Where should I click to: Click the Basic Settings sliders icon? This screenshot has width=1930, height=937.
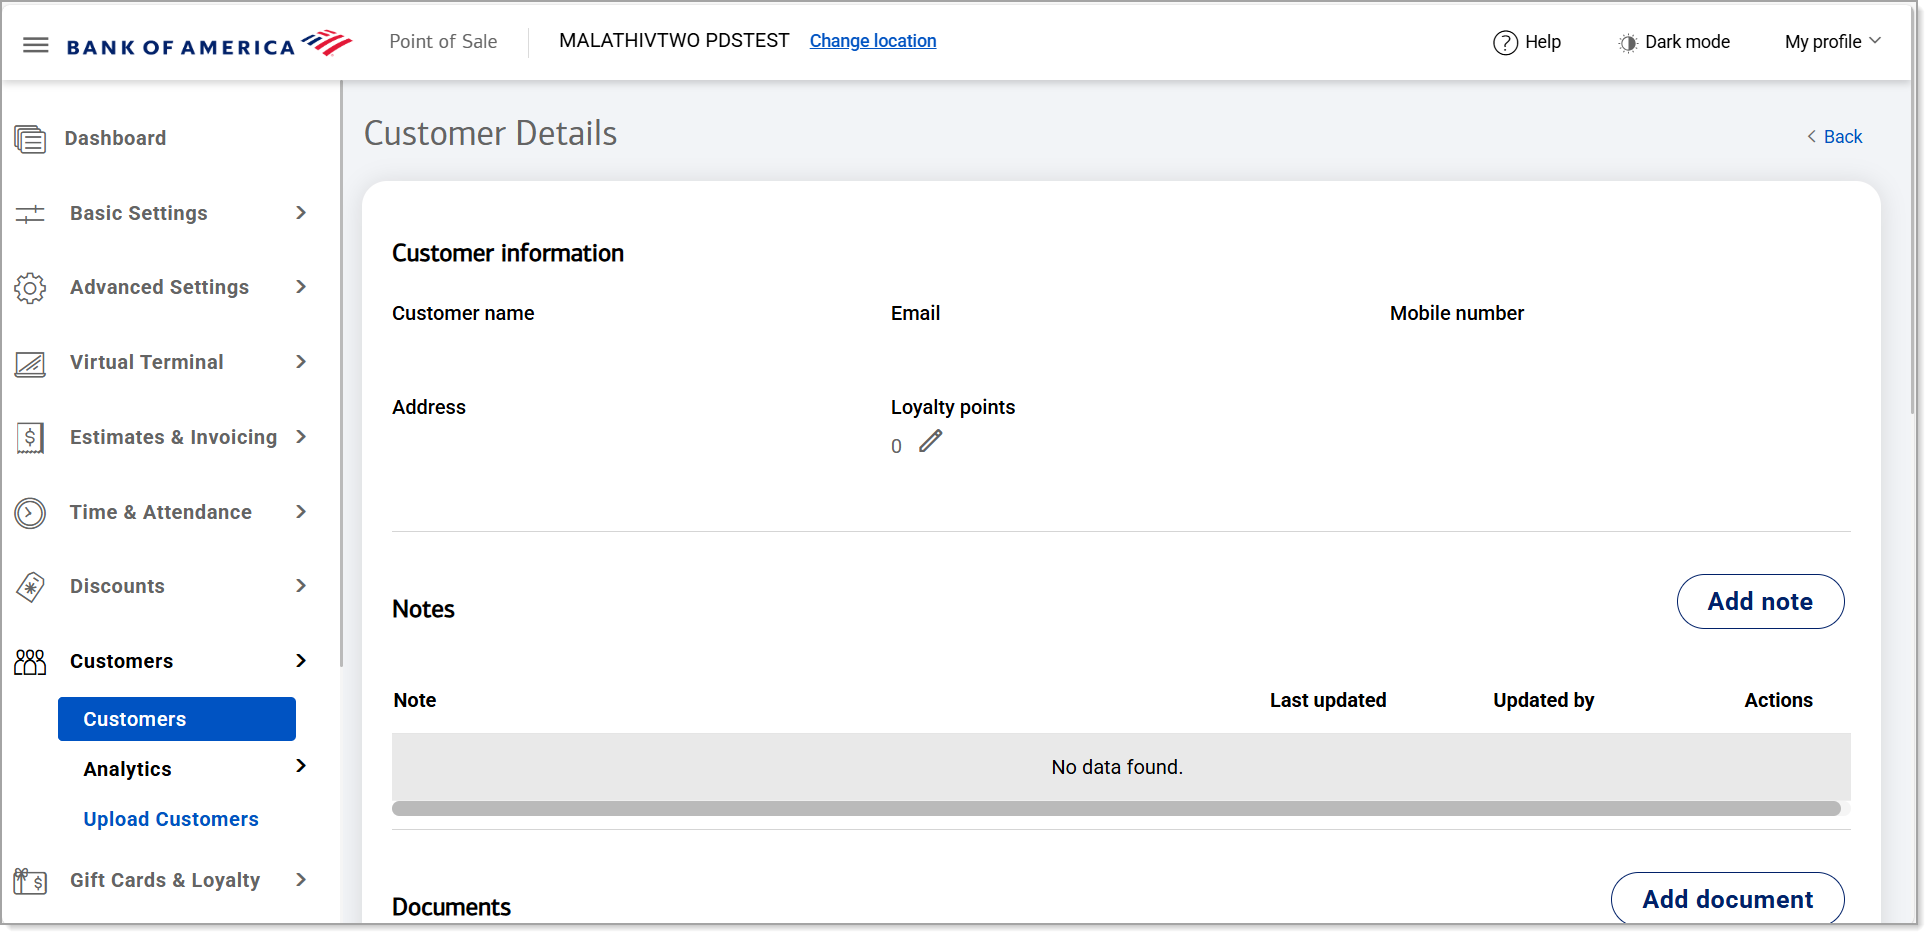point(30,213)
